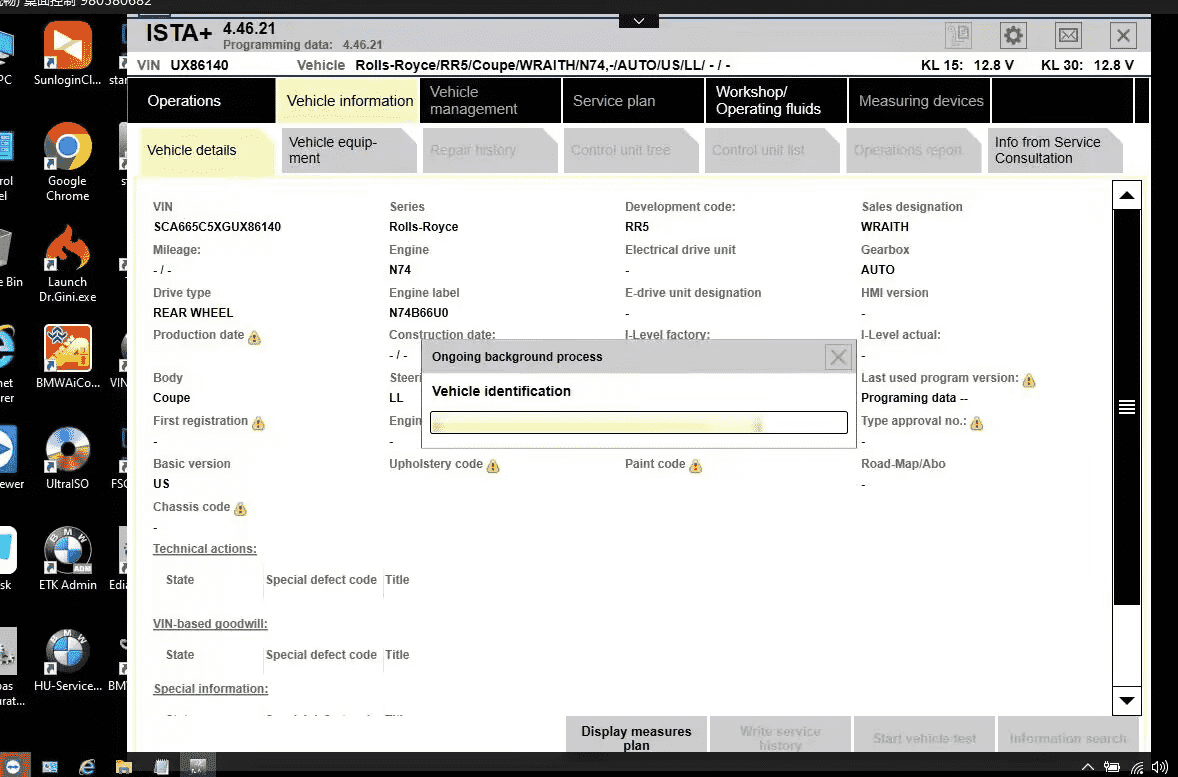Click the volume speaker tray icon
The width and height of the screenshot is (1178, 777).
coord(1159,767)
